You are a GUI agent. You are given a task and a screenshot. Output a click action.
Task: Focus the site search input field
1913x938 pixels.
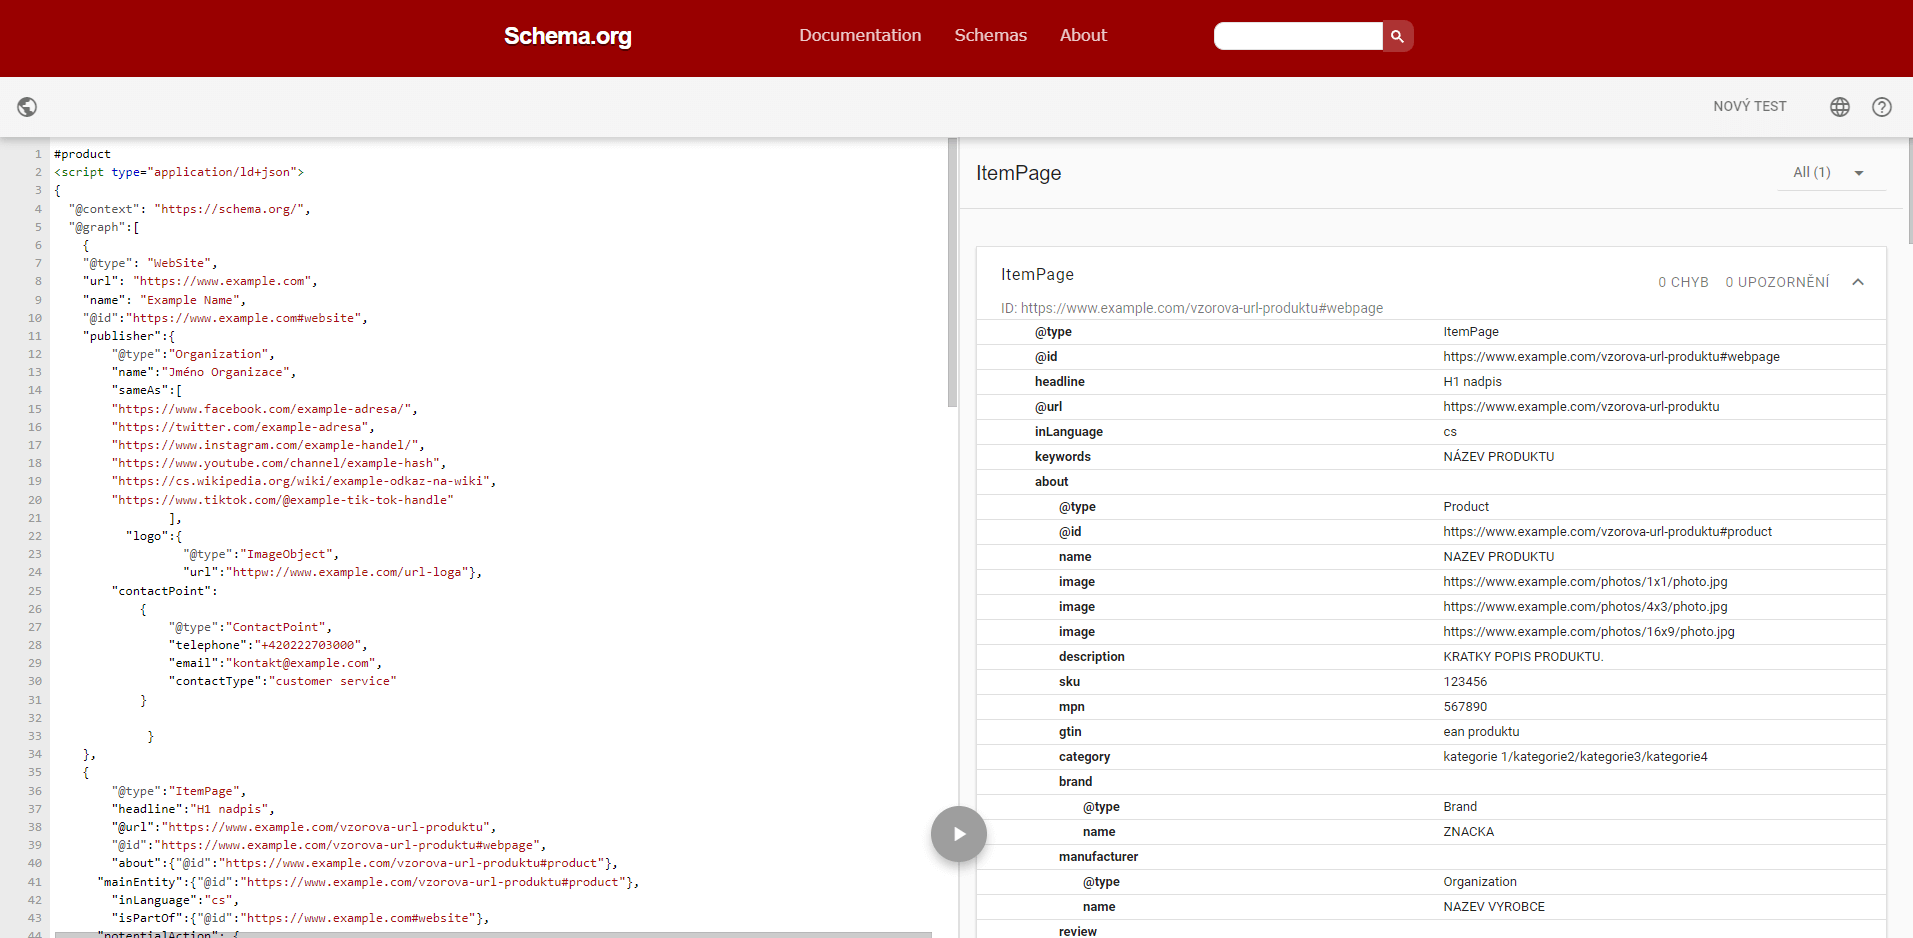(x=1298, y=36)
